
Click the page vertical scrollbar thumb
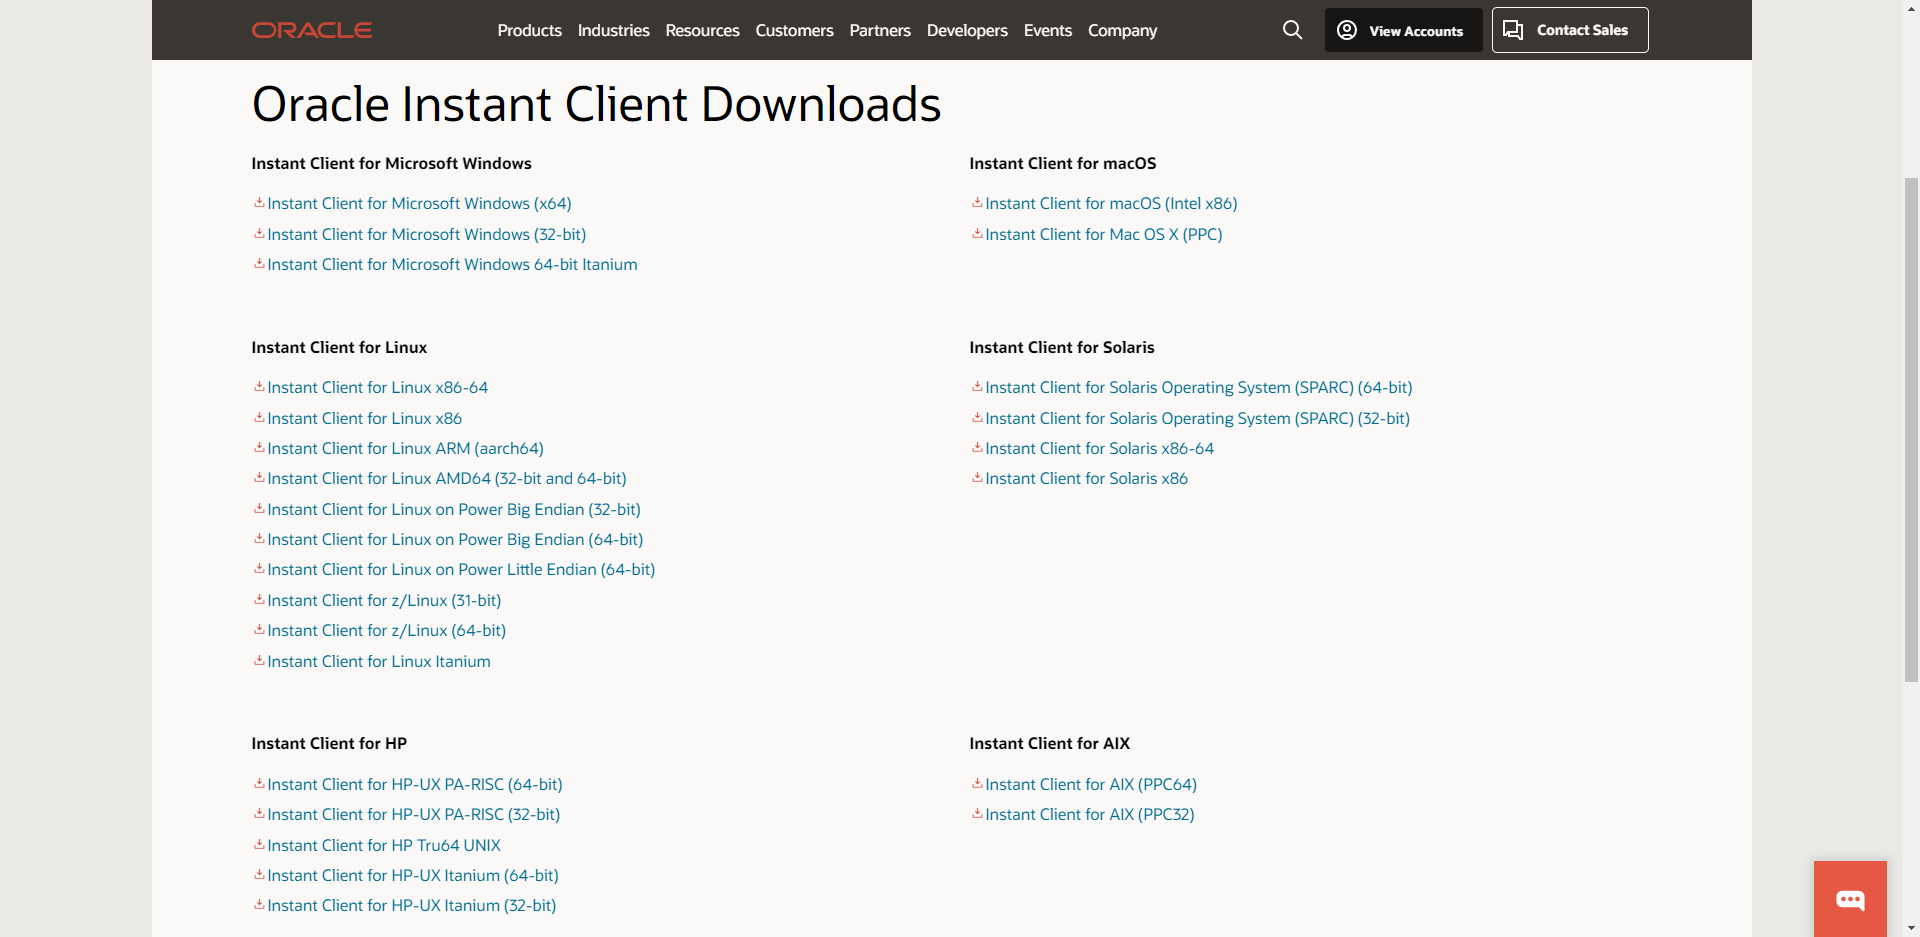[x=1911, y=430]
